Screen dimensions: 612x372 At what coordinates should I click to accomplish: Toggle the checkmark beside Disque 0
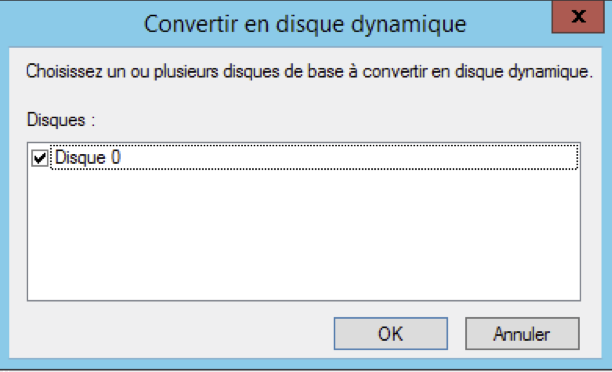[39, 158]
